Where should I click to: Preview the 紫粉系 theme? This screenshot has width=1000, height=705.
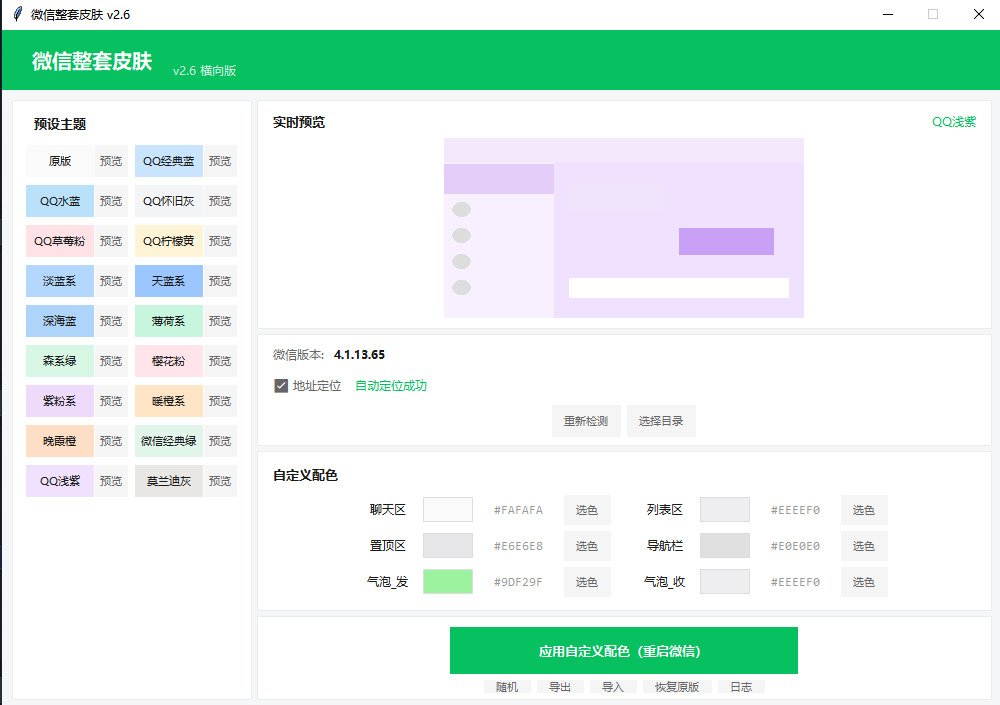pyautogui.click(x=111, y=401)
